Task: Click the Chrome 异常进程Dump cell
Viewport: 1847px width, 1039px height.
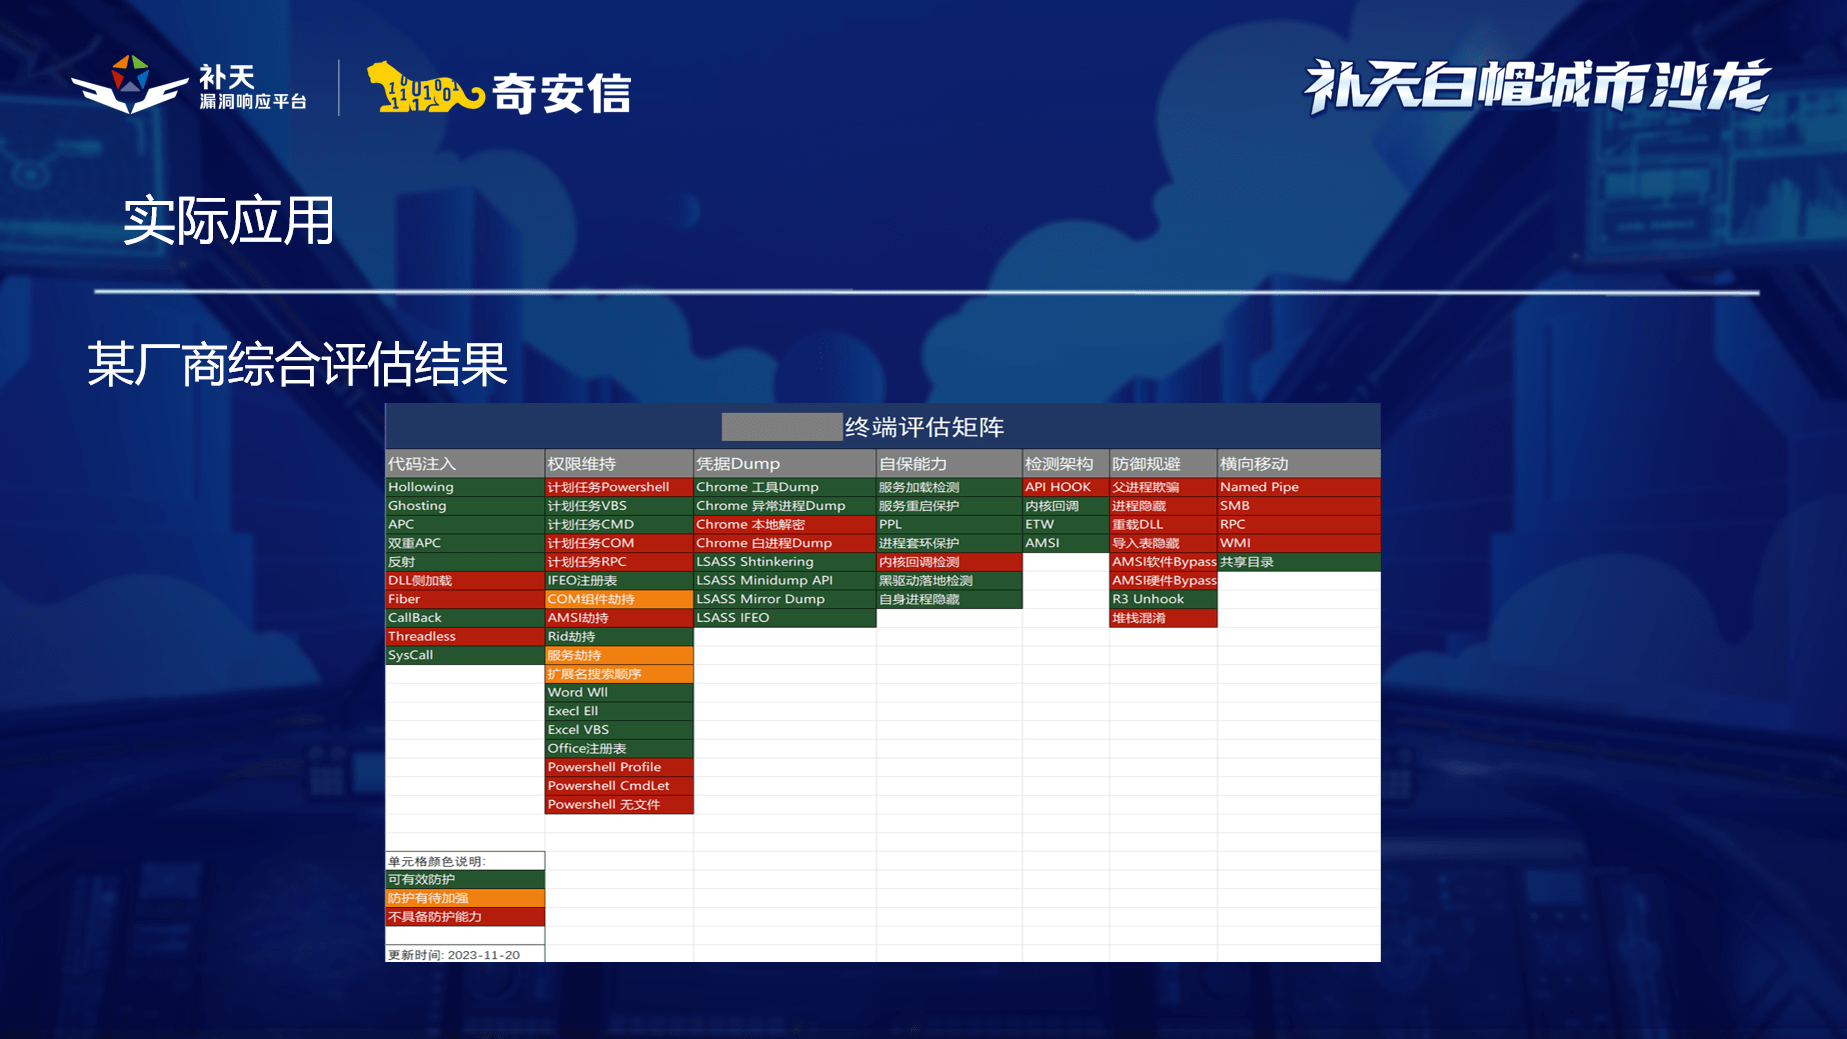Action: coord(785,506)
